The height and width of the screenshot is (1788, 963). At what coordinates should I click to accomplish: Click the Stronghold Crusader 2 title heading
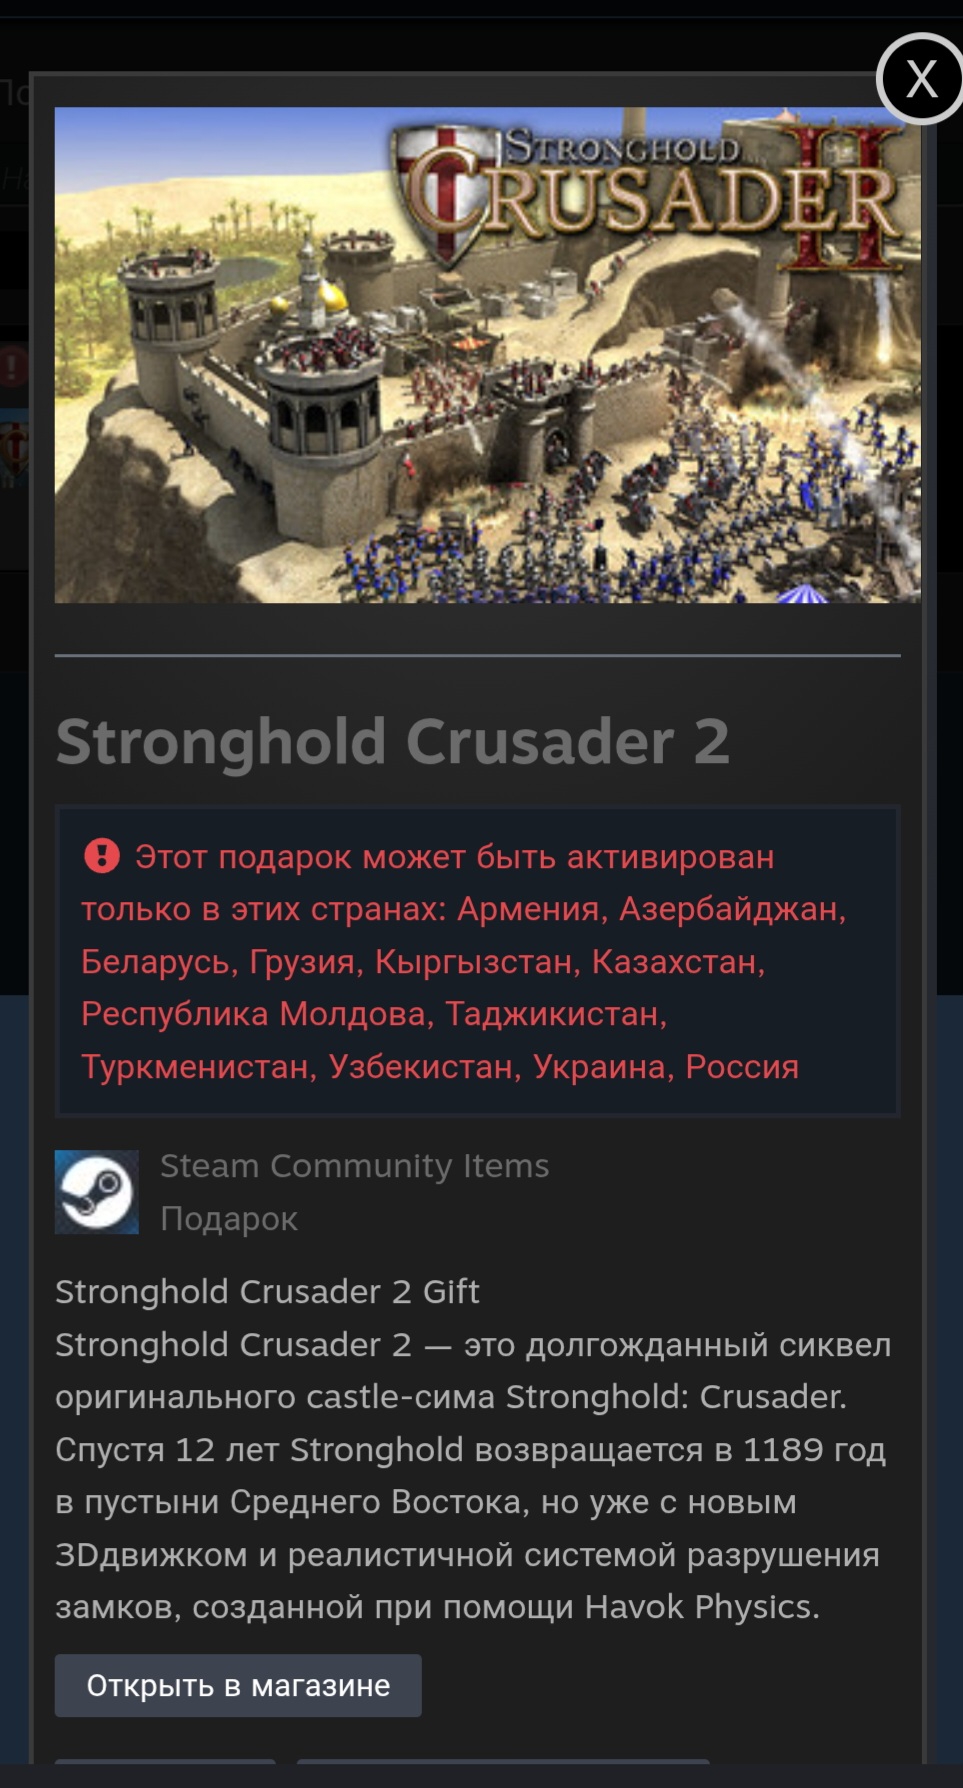point(393,742)
